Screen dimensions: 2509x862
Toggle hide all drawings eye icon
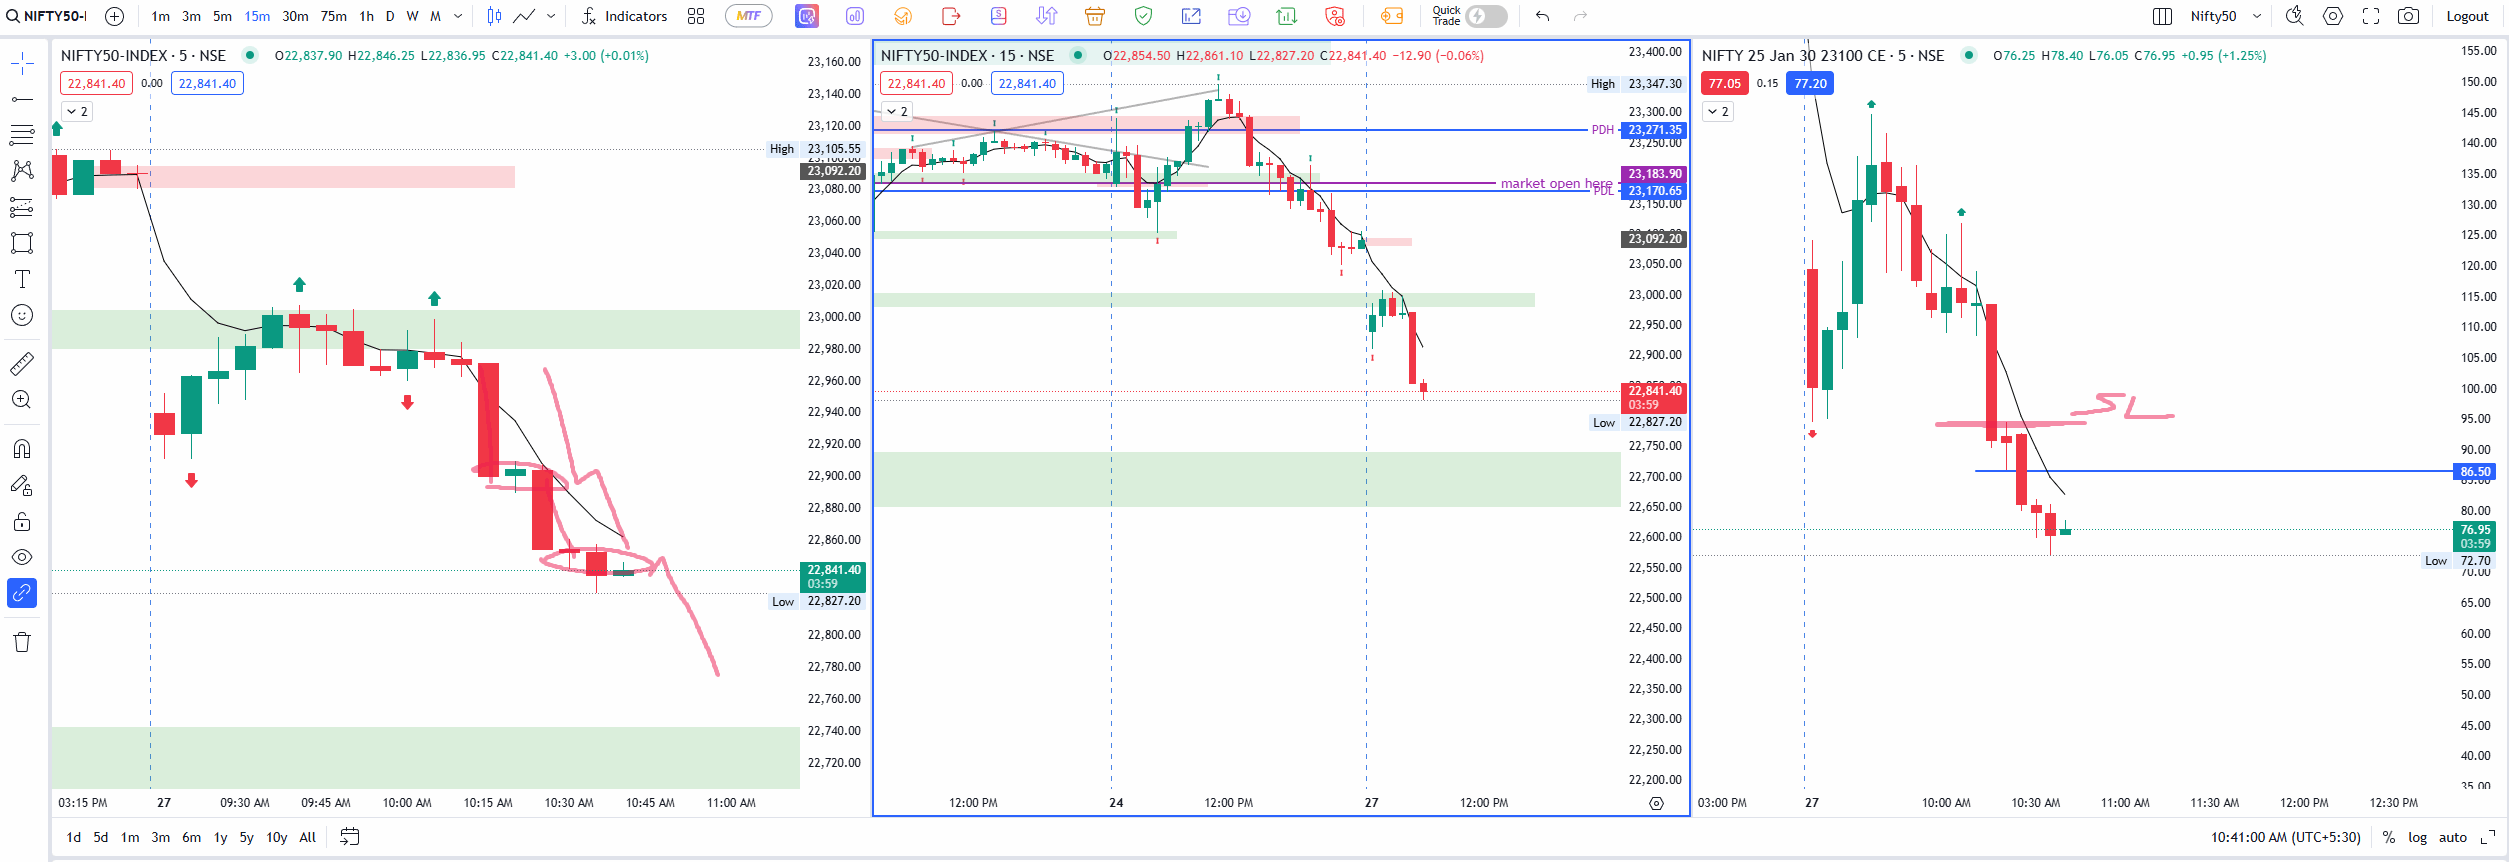pos(22,557)
